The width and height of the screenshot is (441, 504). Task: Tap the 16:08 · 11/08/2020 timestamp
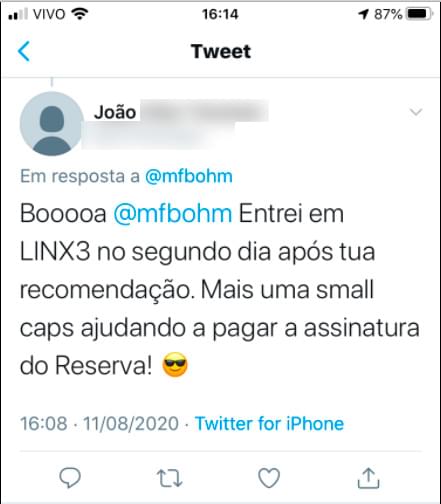coord(99,424)
